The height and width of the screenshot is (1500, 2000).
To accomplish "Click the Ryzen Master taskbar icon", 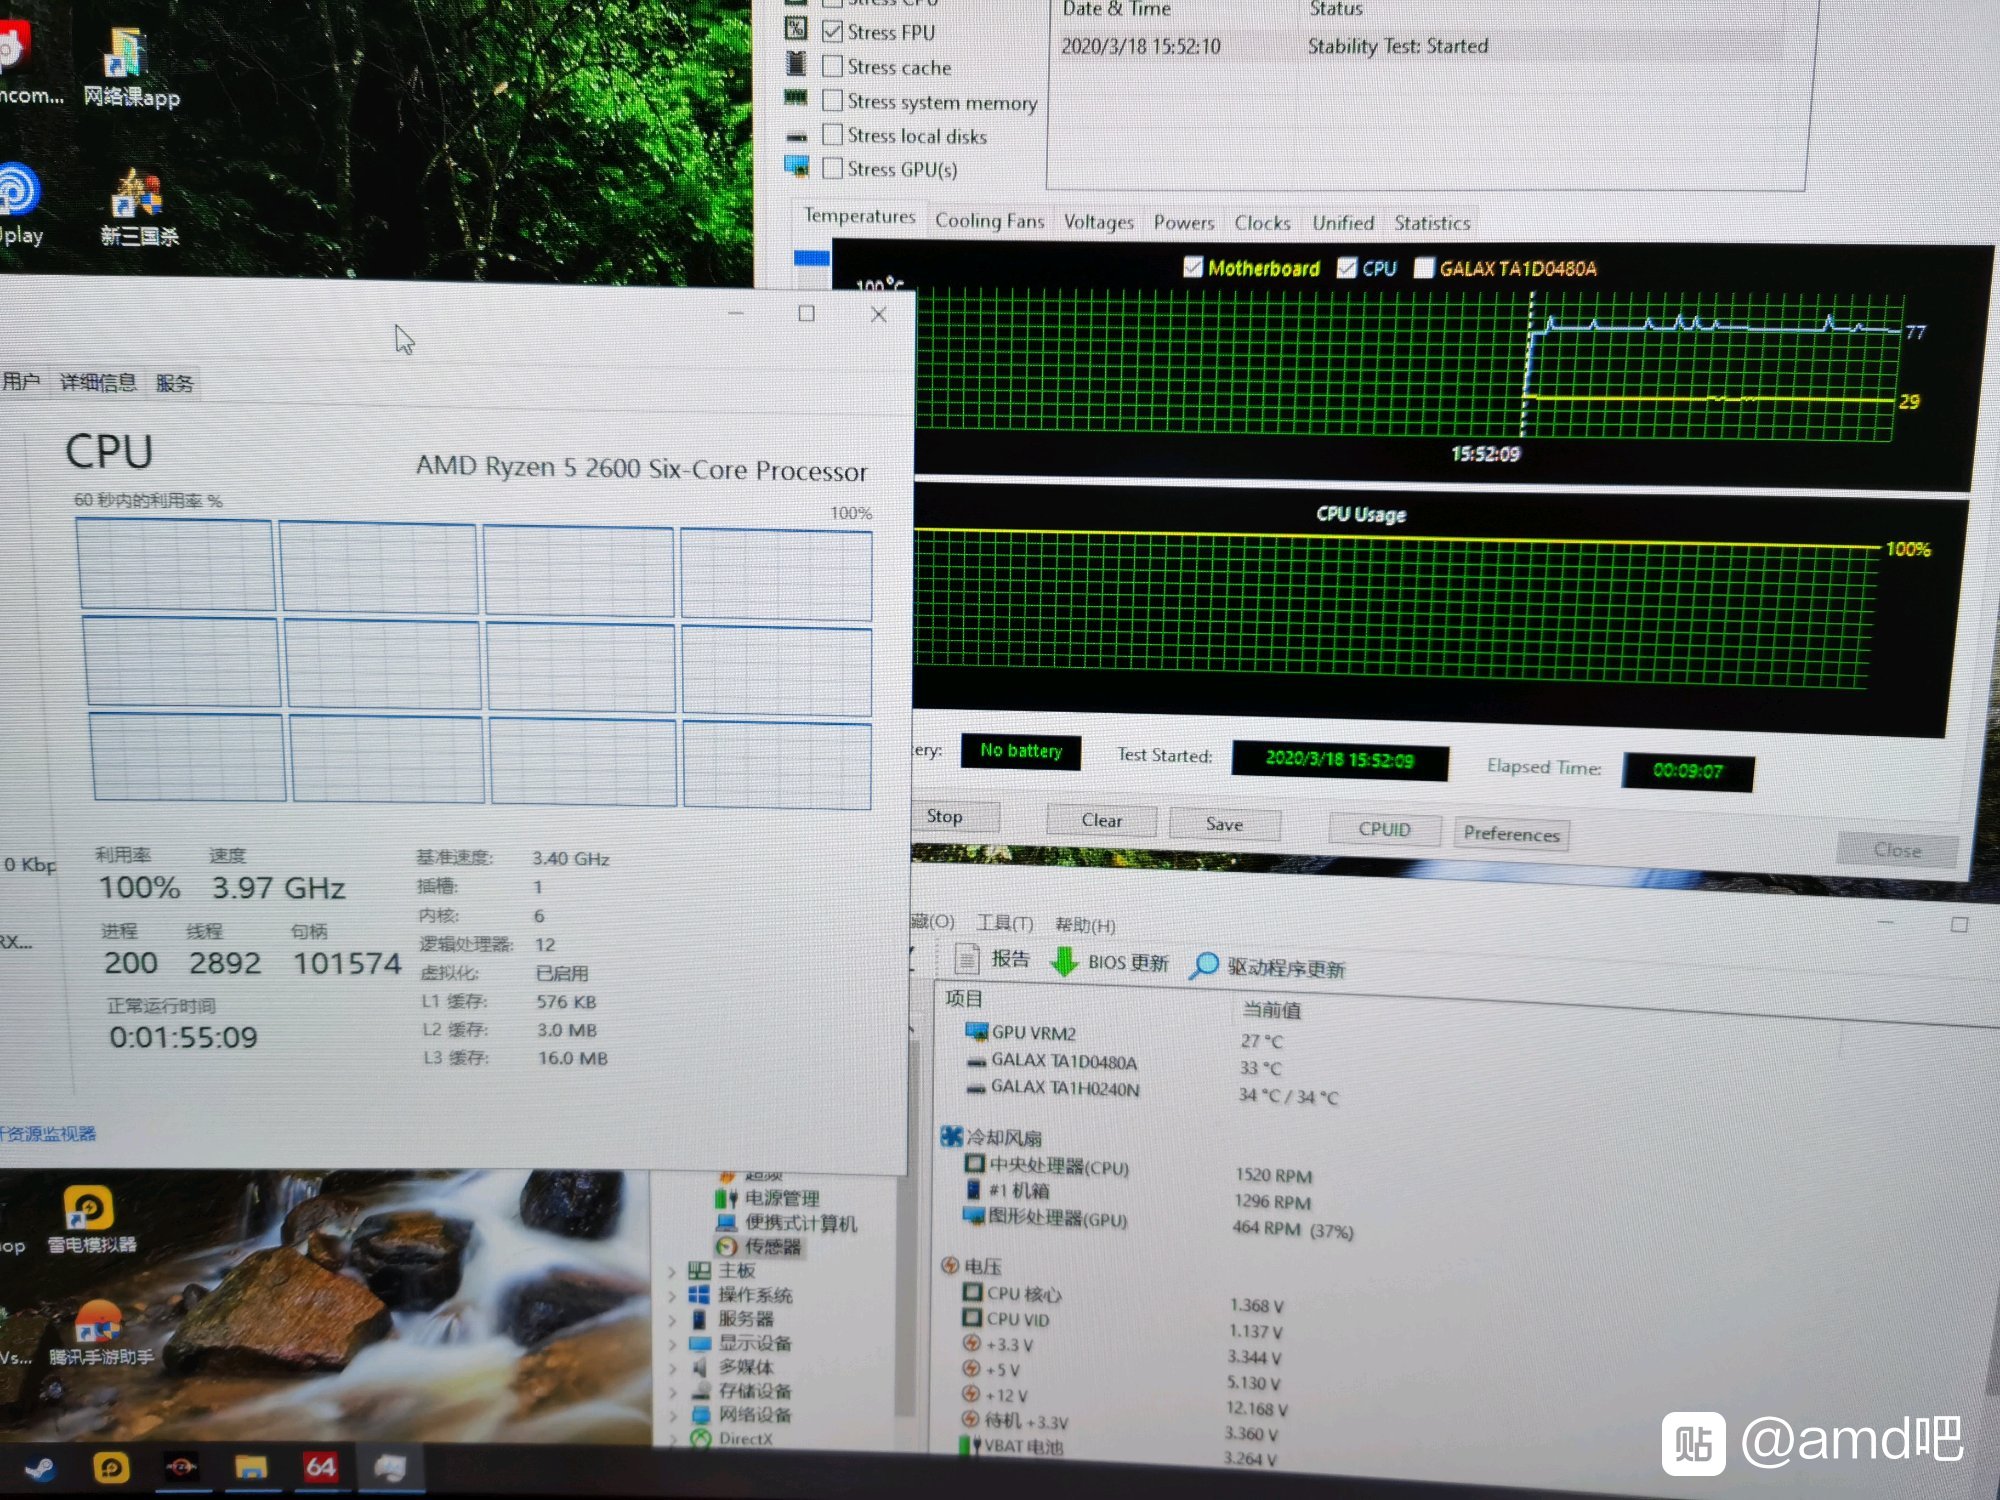I will point(181,1467).
